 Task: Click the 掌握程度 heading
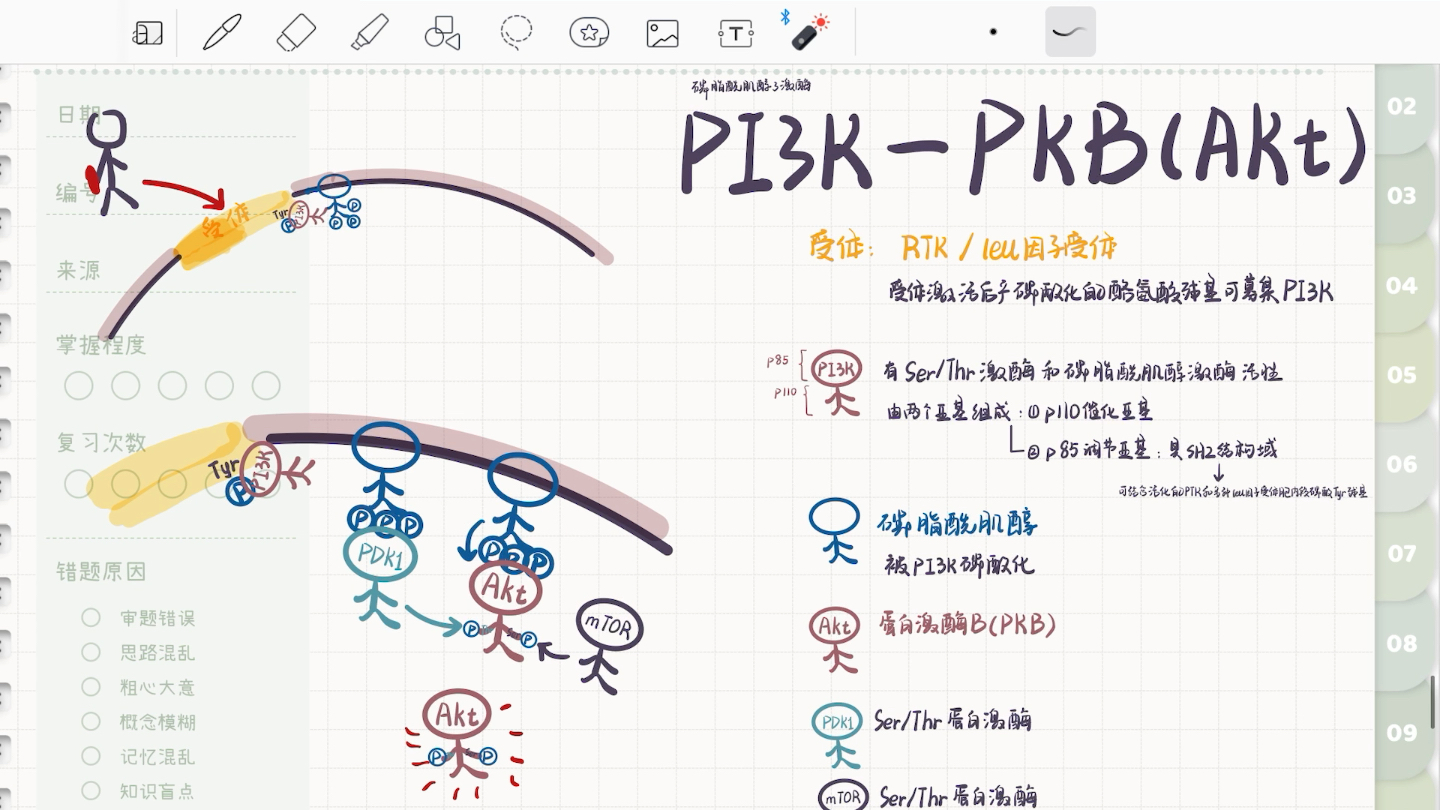101,345
